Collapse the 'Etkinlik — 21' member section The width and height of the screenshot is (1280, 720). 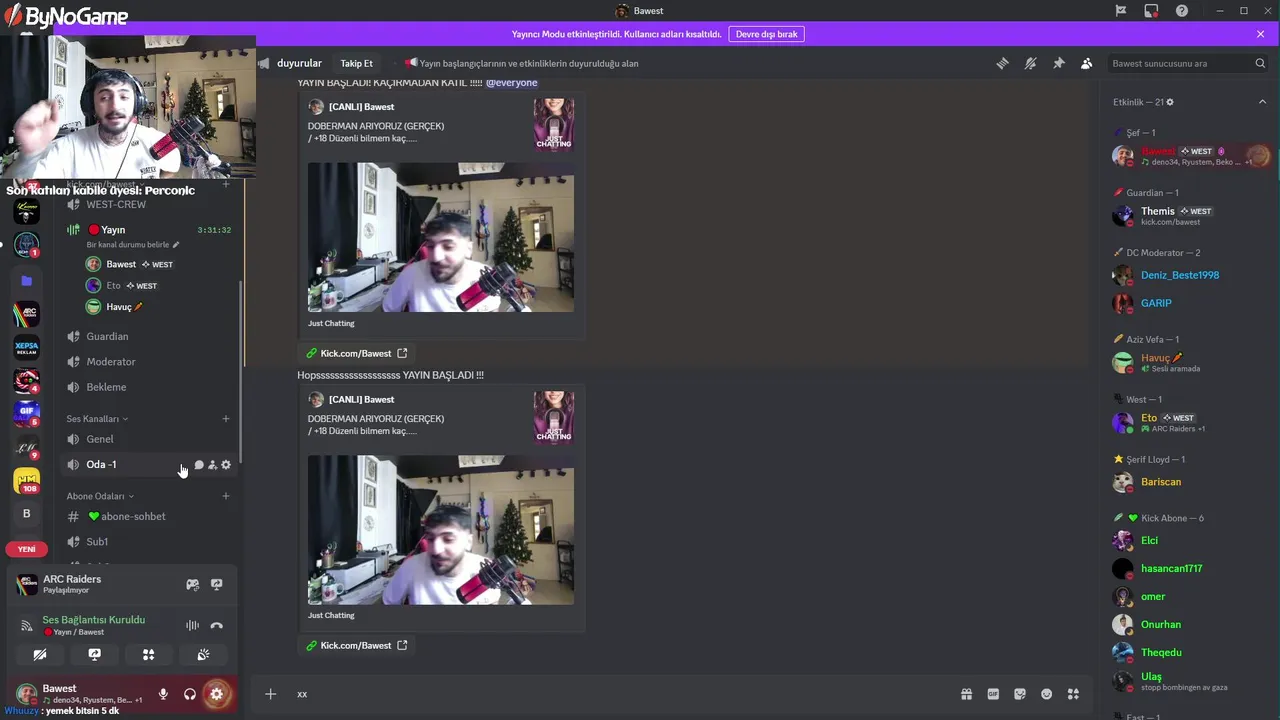(1262, 102)
